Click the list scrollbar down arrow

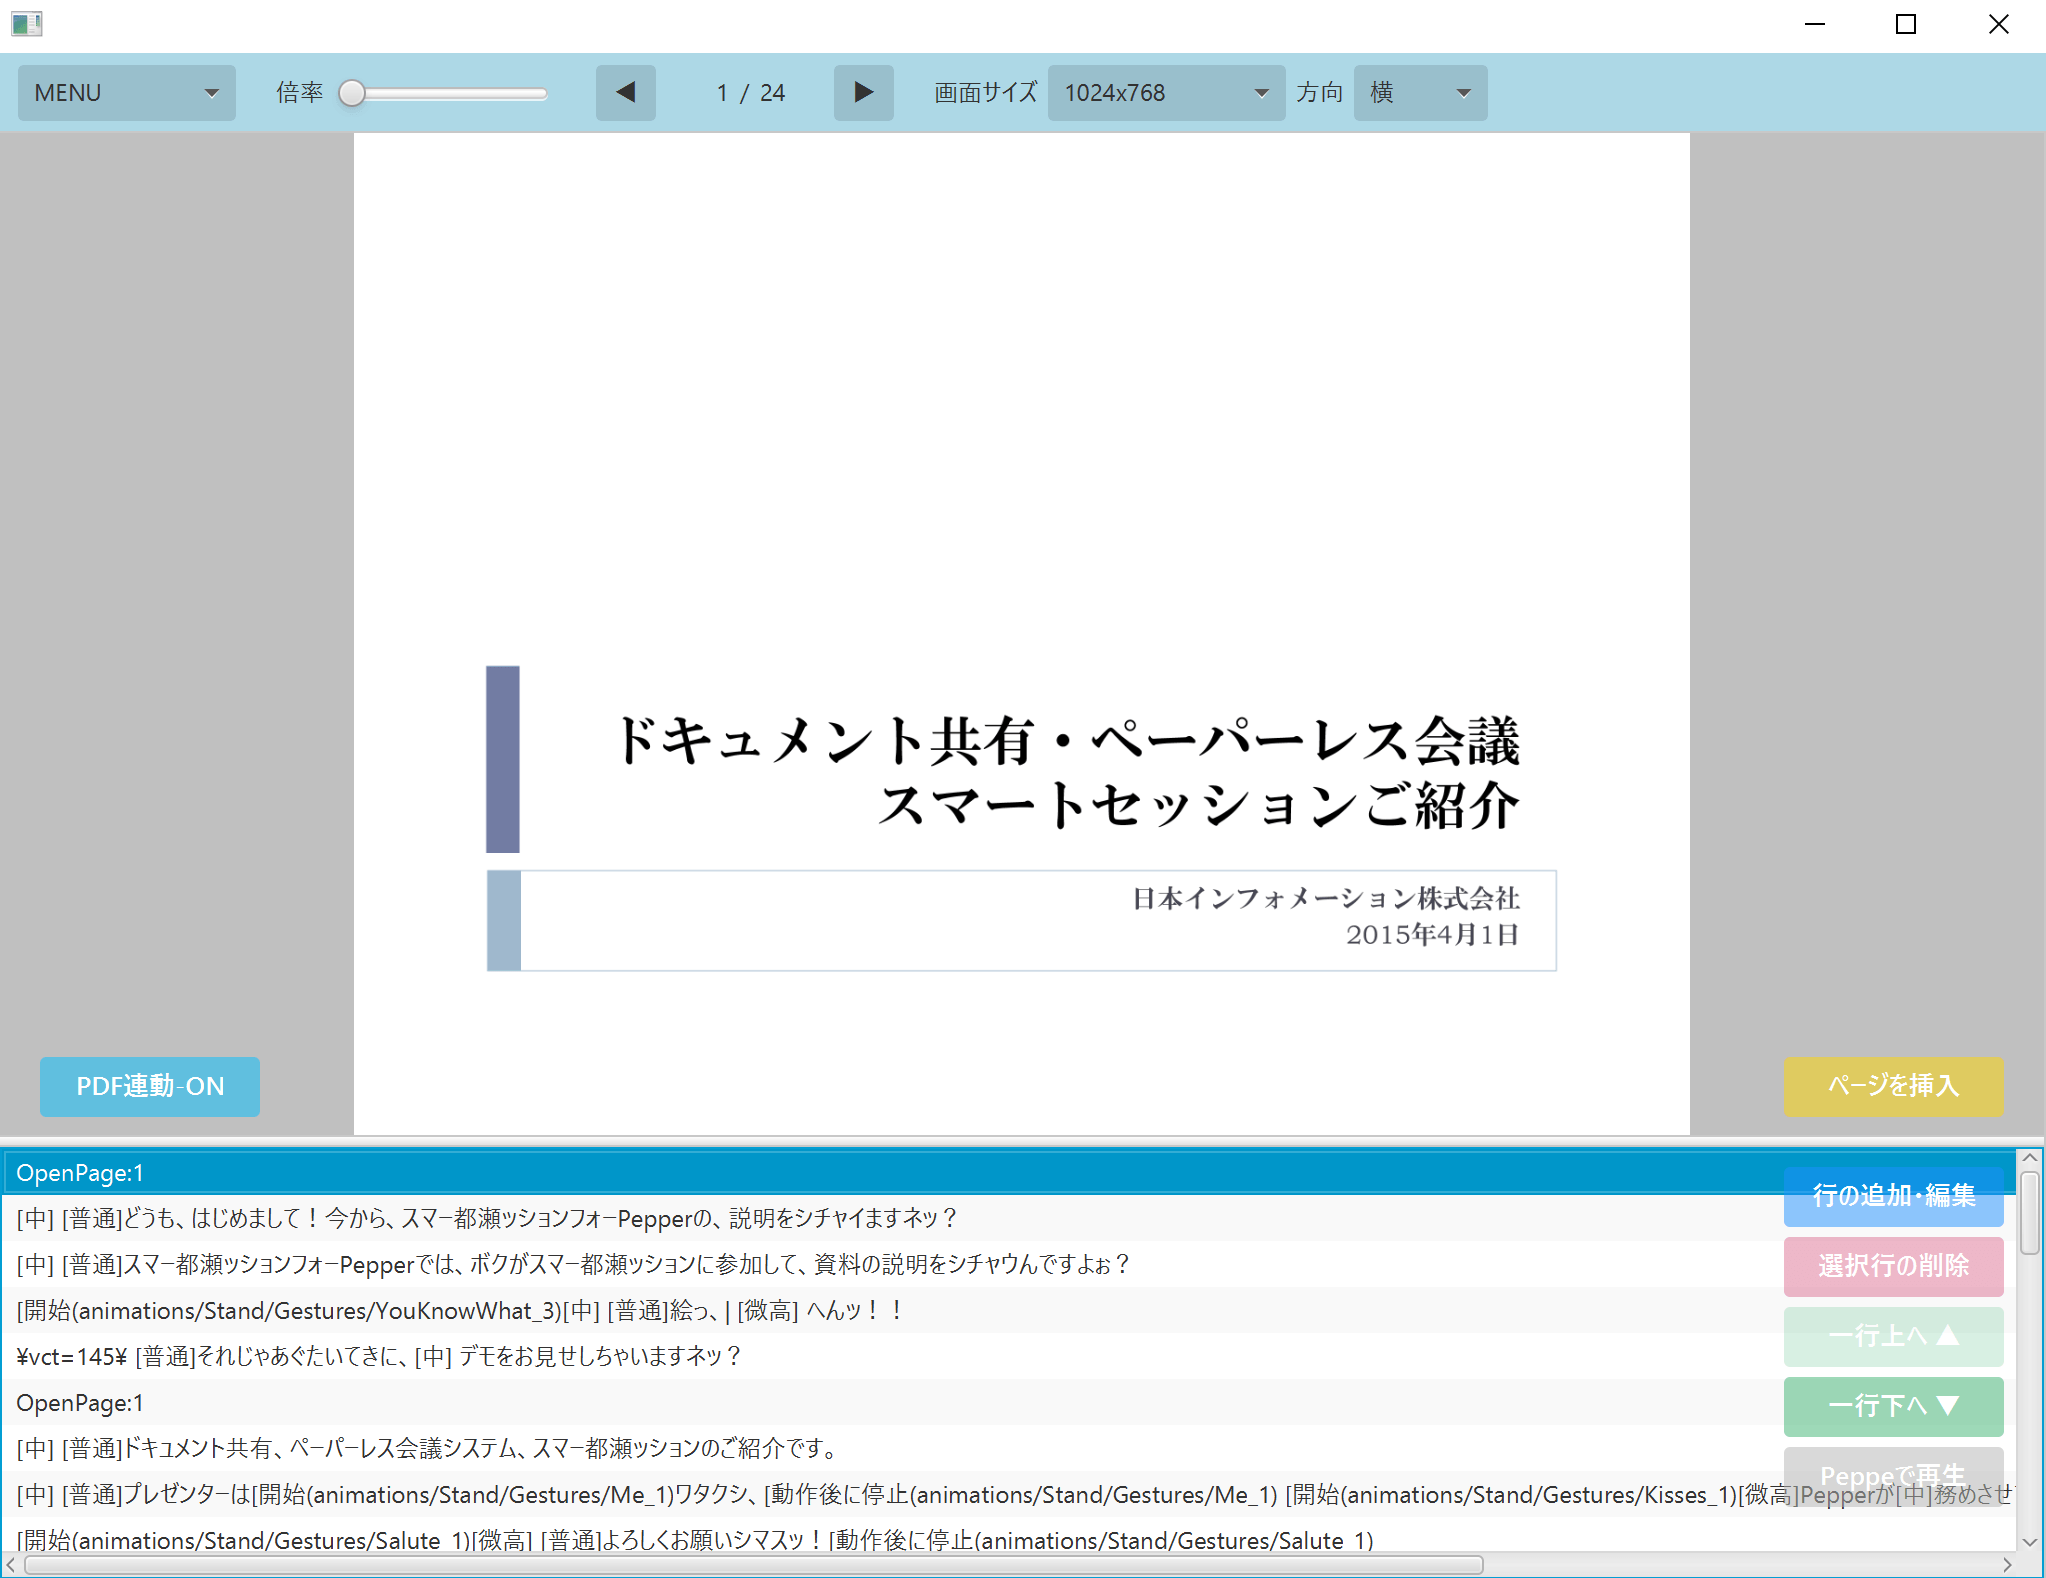(2029, 1542)
